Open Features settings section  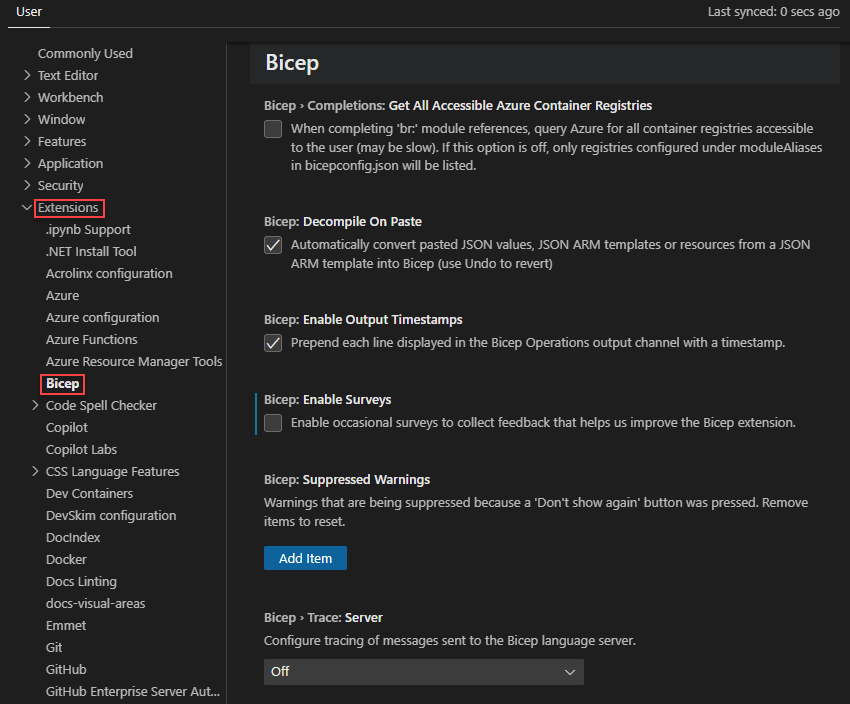coord(68,141)
